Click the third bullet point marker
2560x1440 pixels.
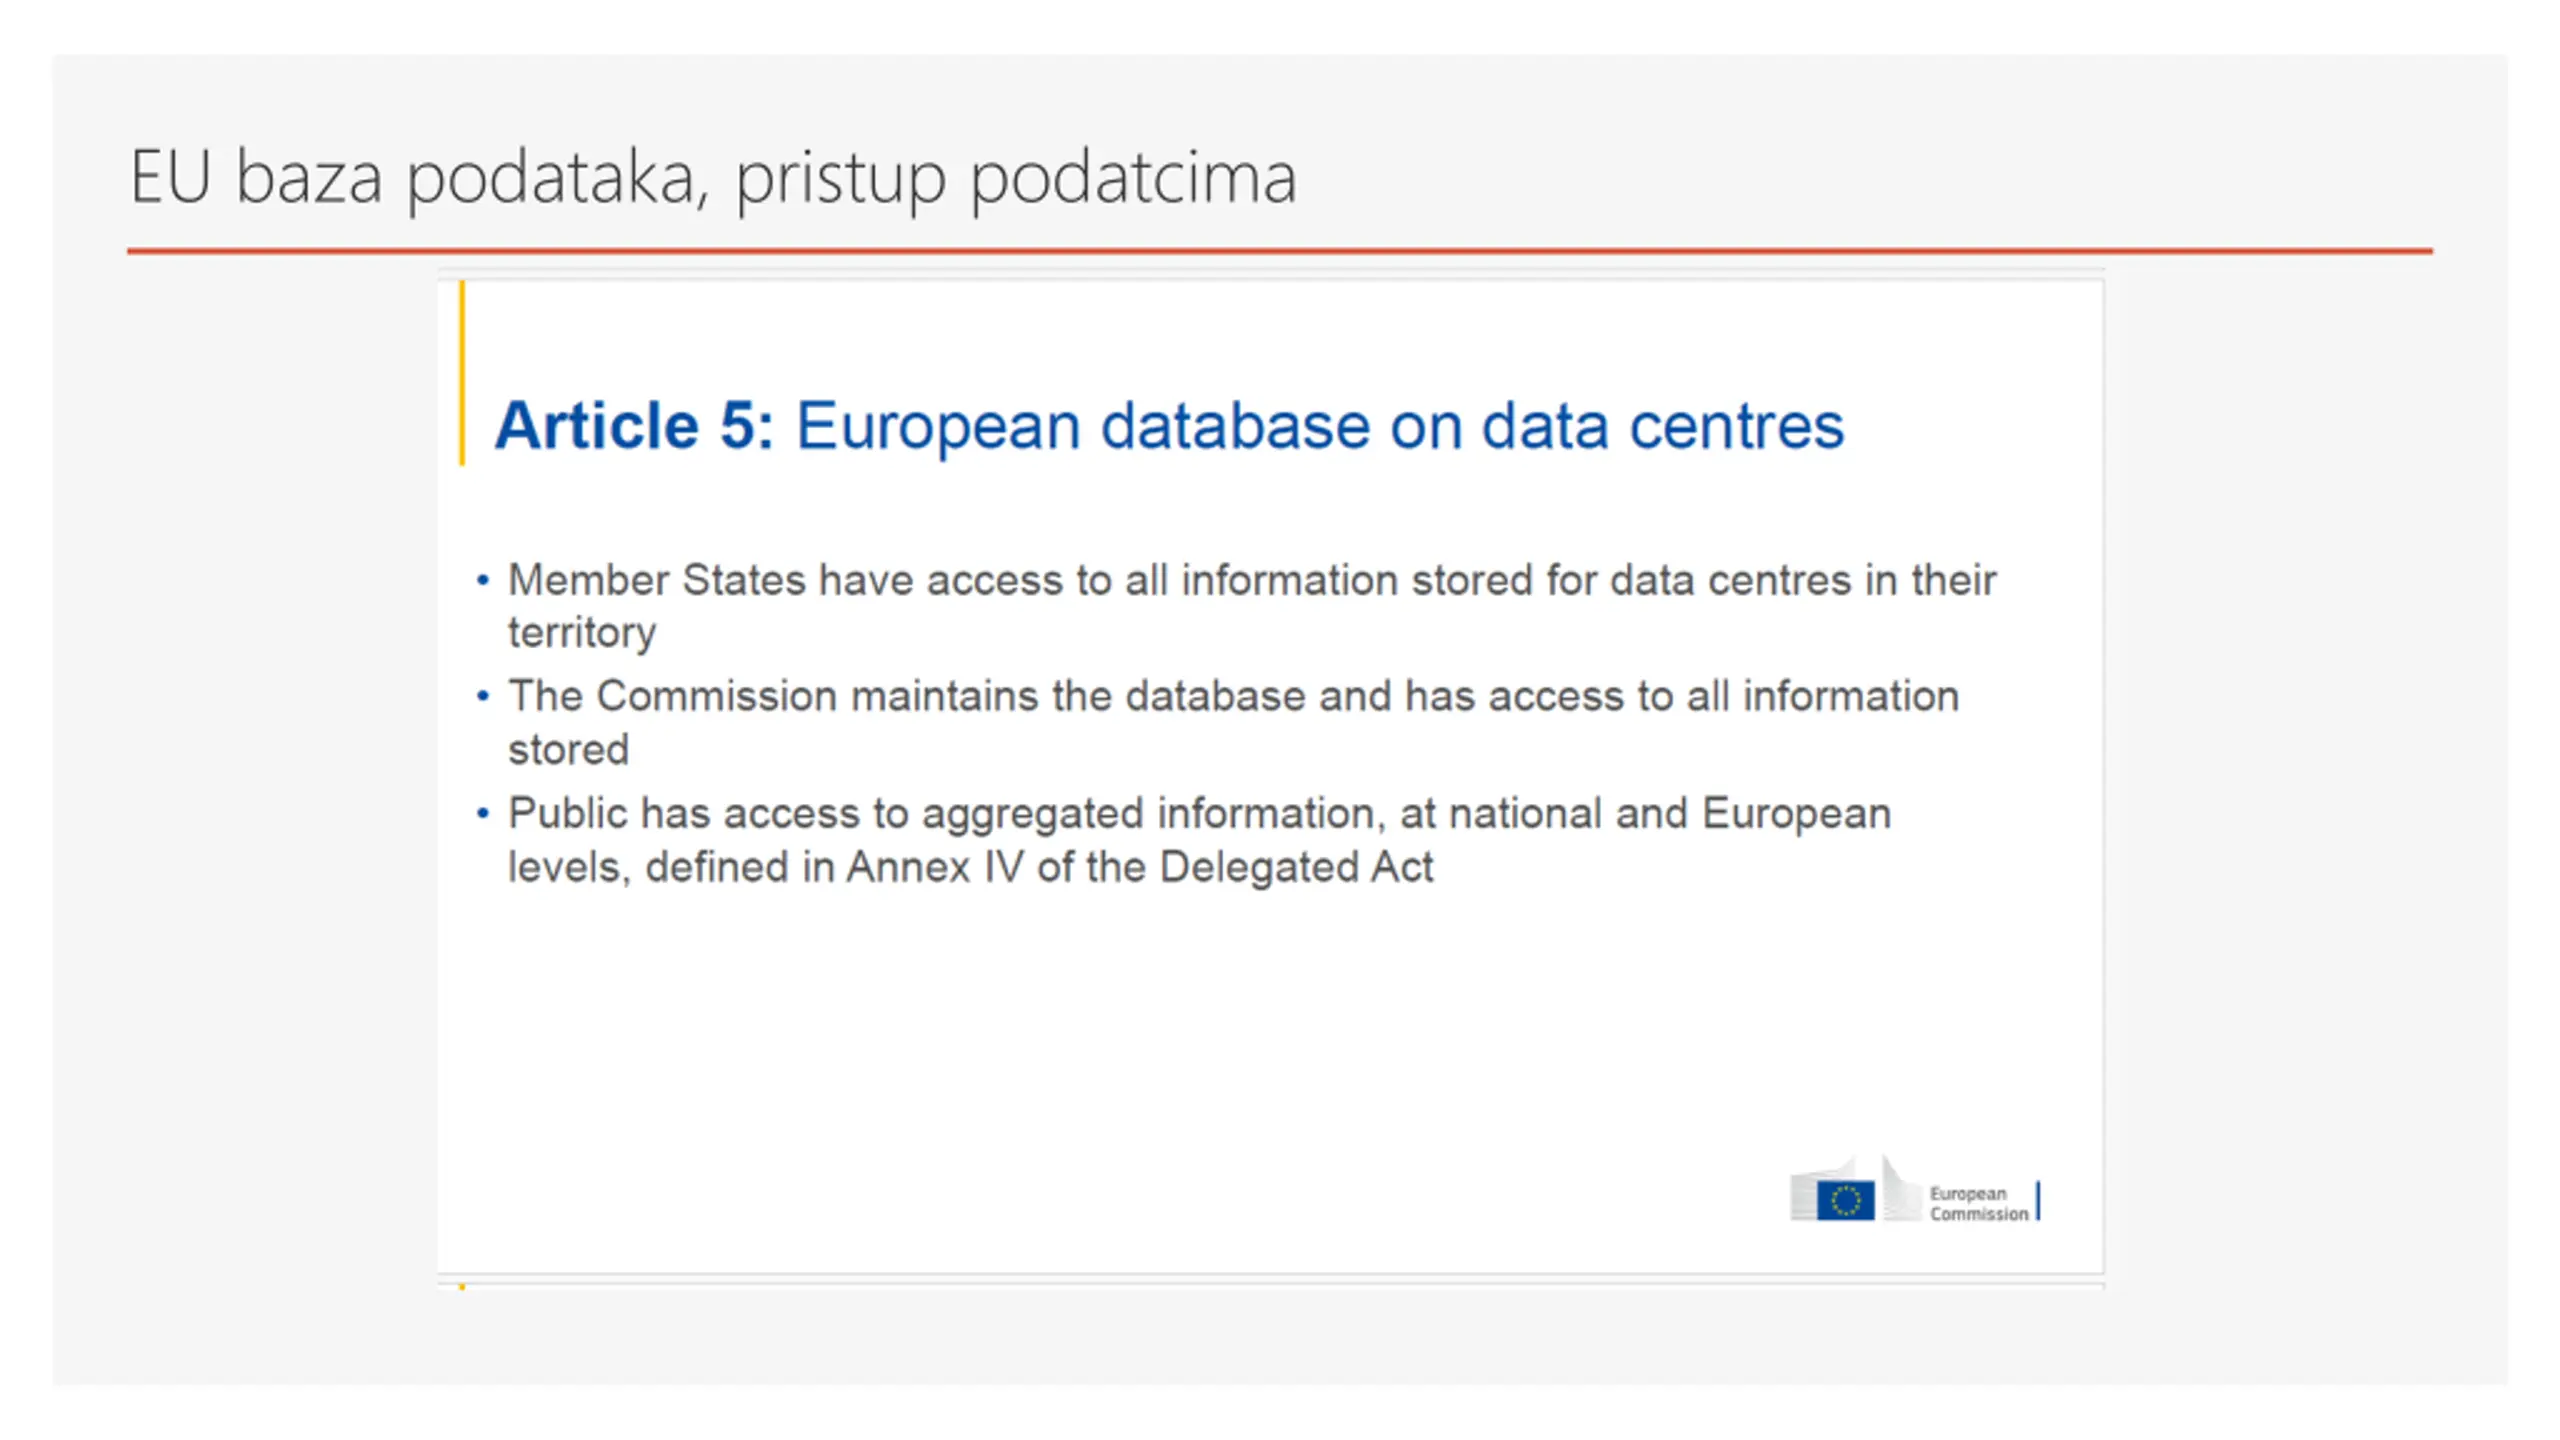pyautogui.click(x=483, y=814)
